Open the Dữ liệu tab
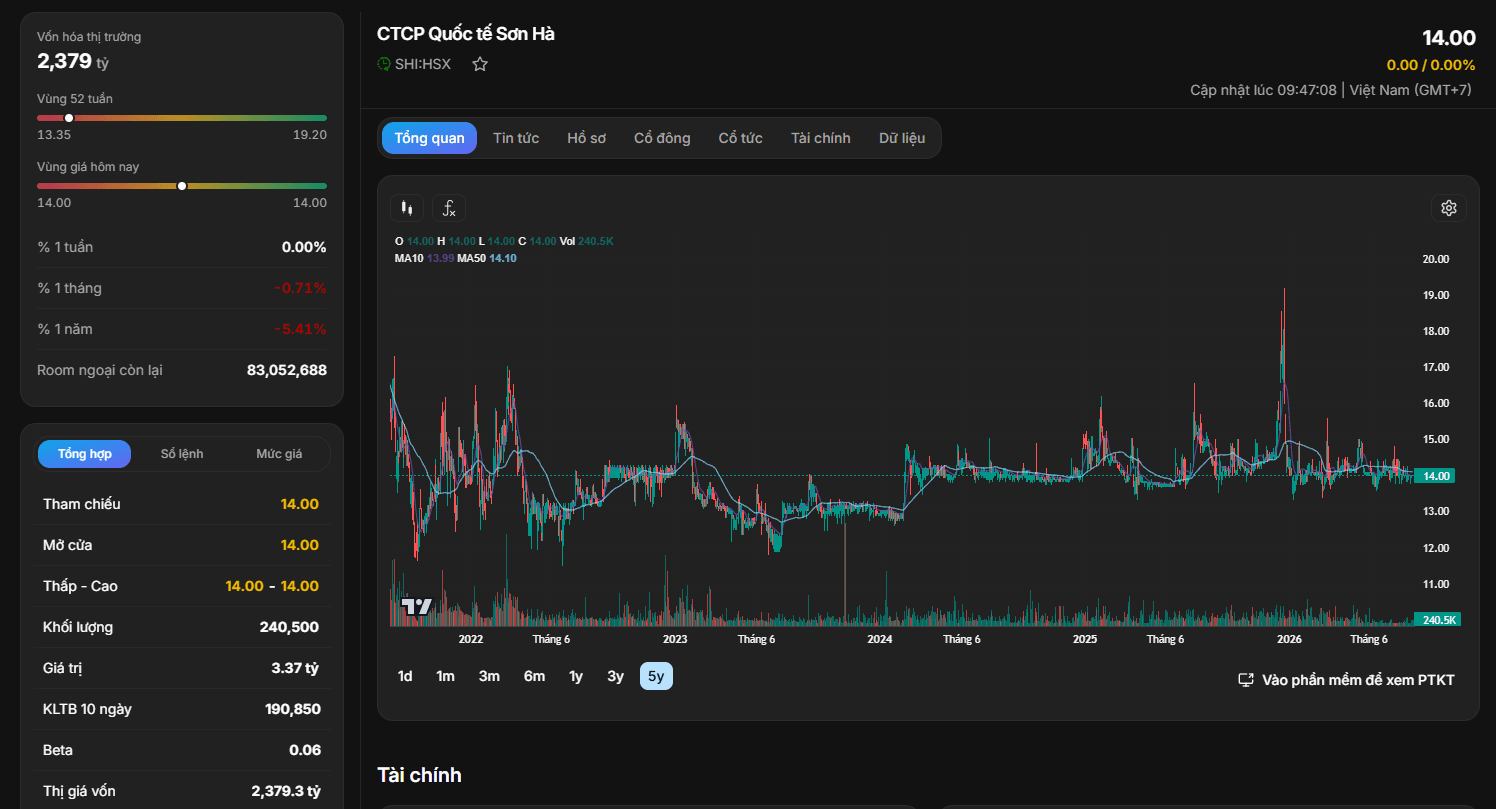The width and height of the screenshot is (1496, 809). coord(902,138)
